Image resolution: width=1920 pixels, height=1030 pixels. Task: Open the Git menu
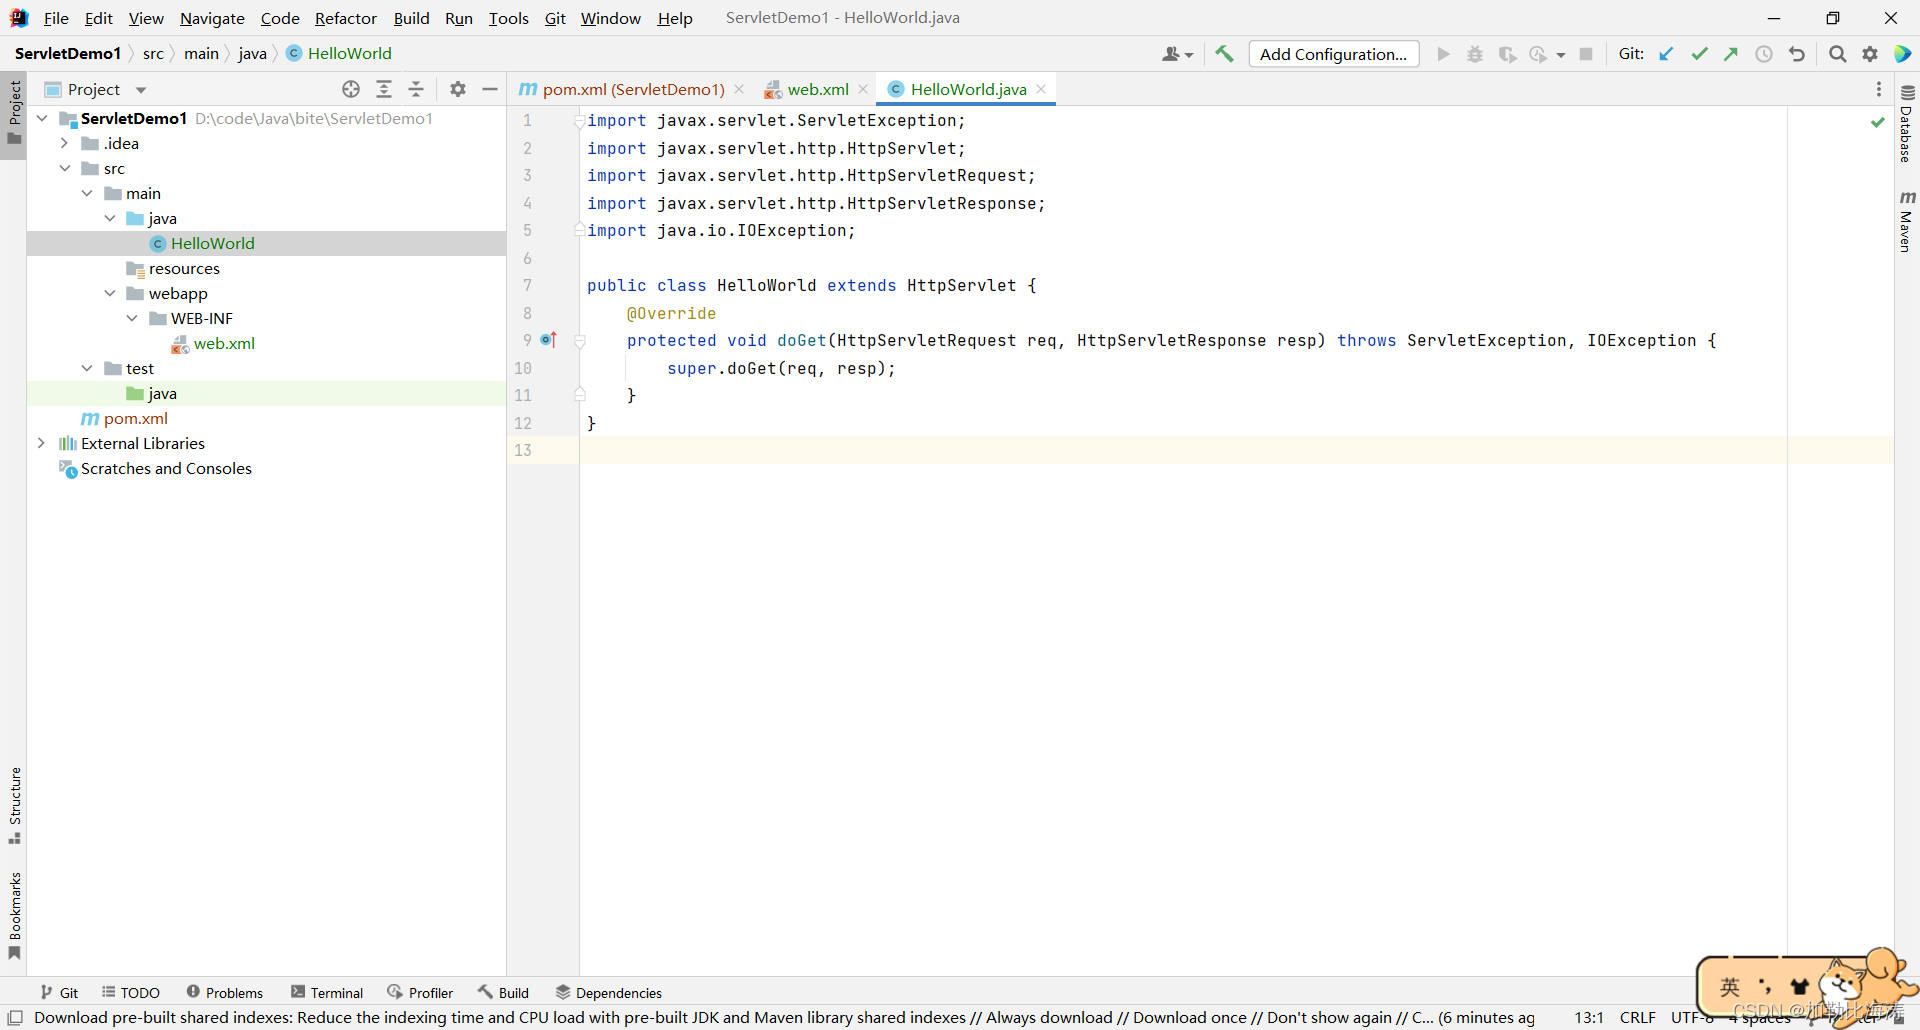coord(555,17)
